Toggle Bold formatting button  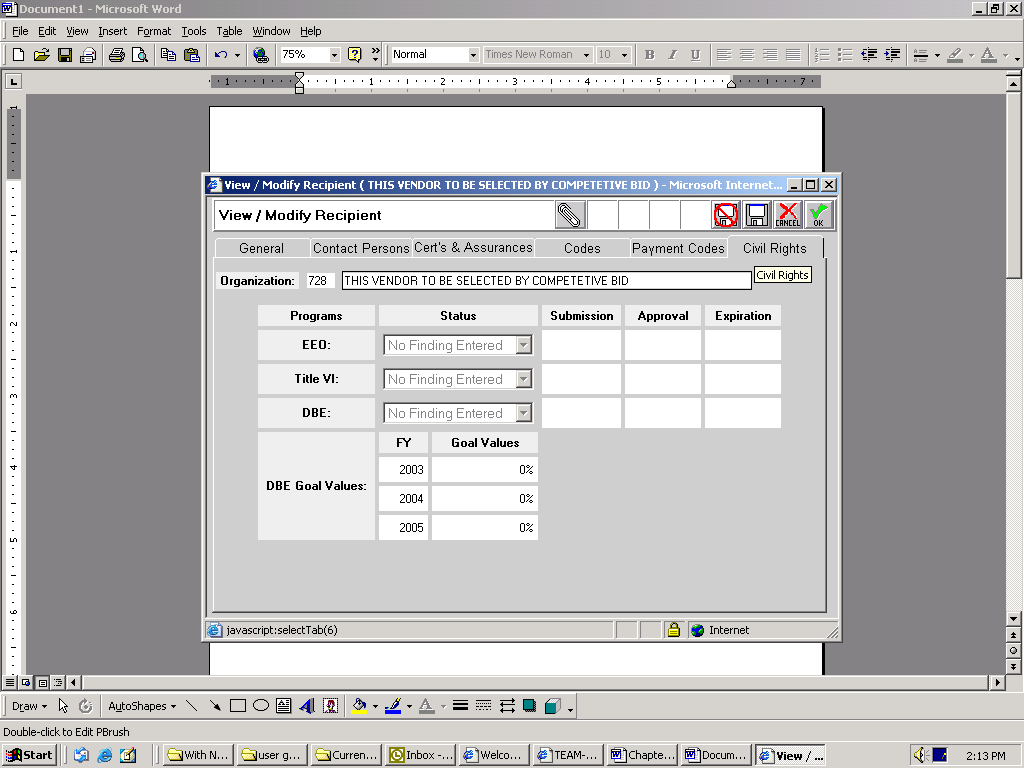[649, 55]
